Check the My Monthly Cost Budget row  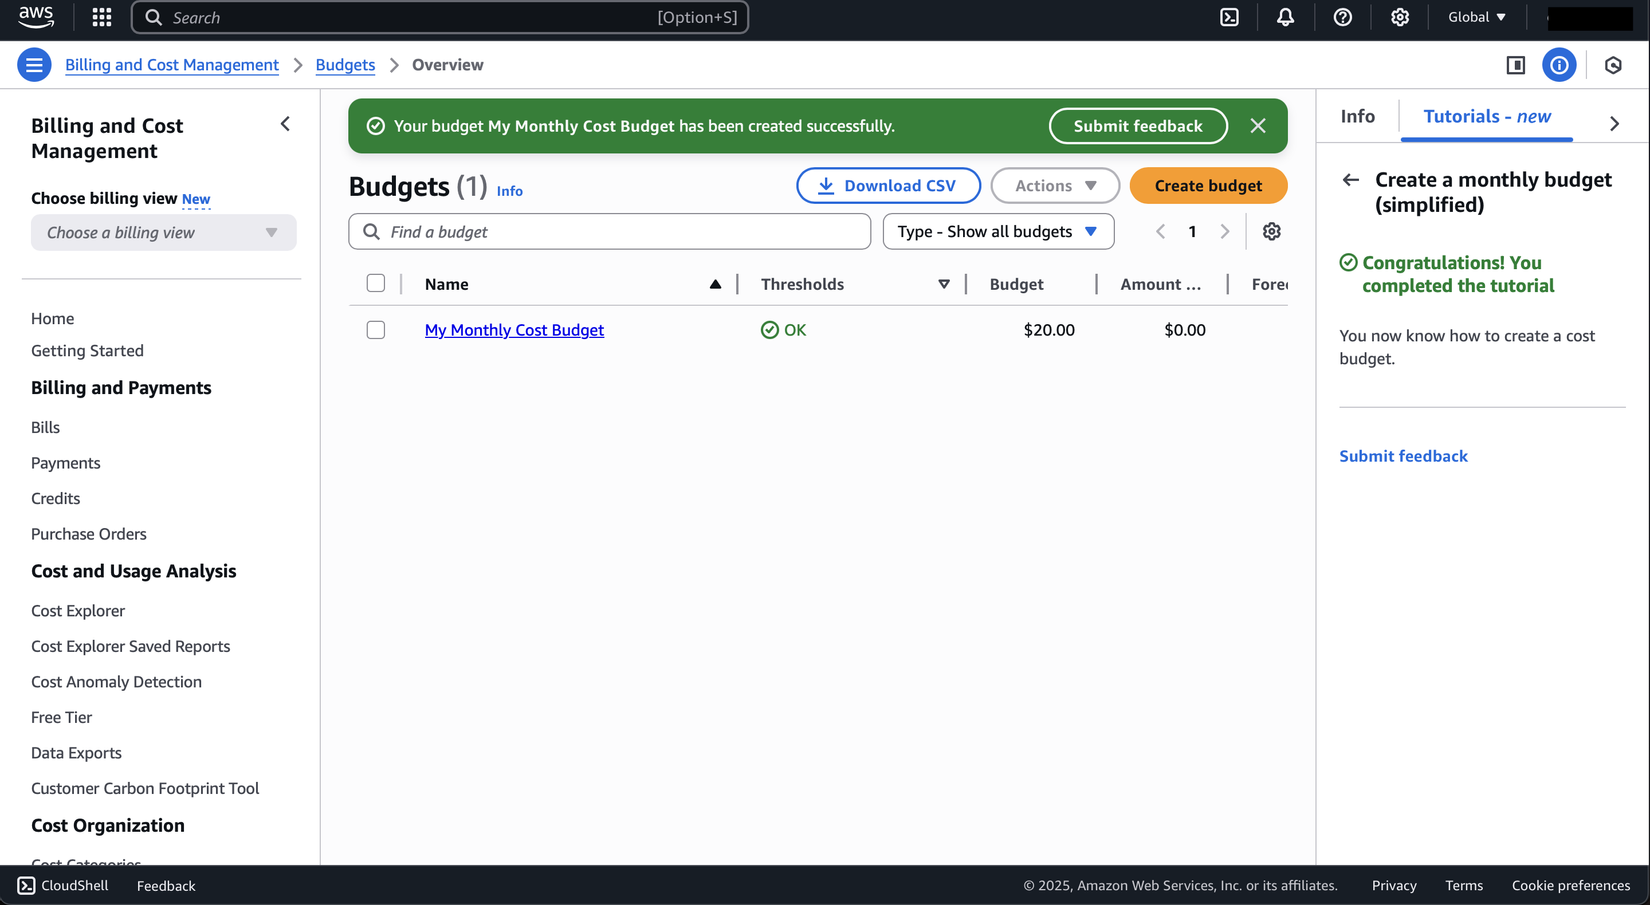(x=376, y=329)
